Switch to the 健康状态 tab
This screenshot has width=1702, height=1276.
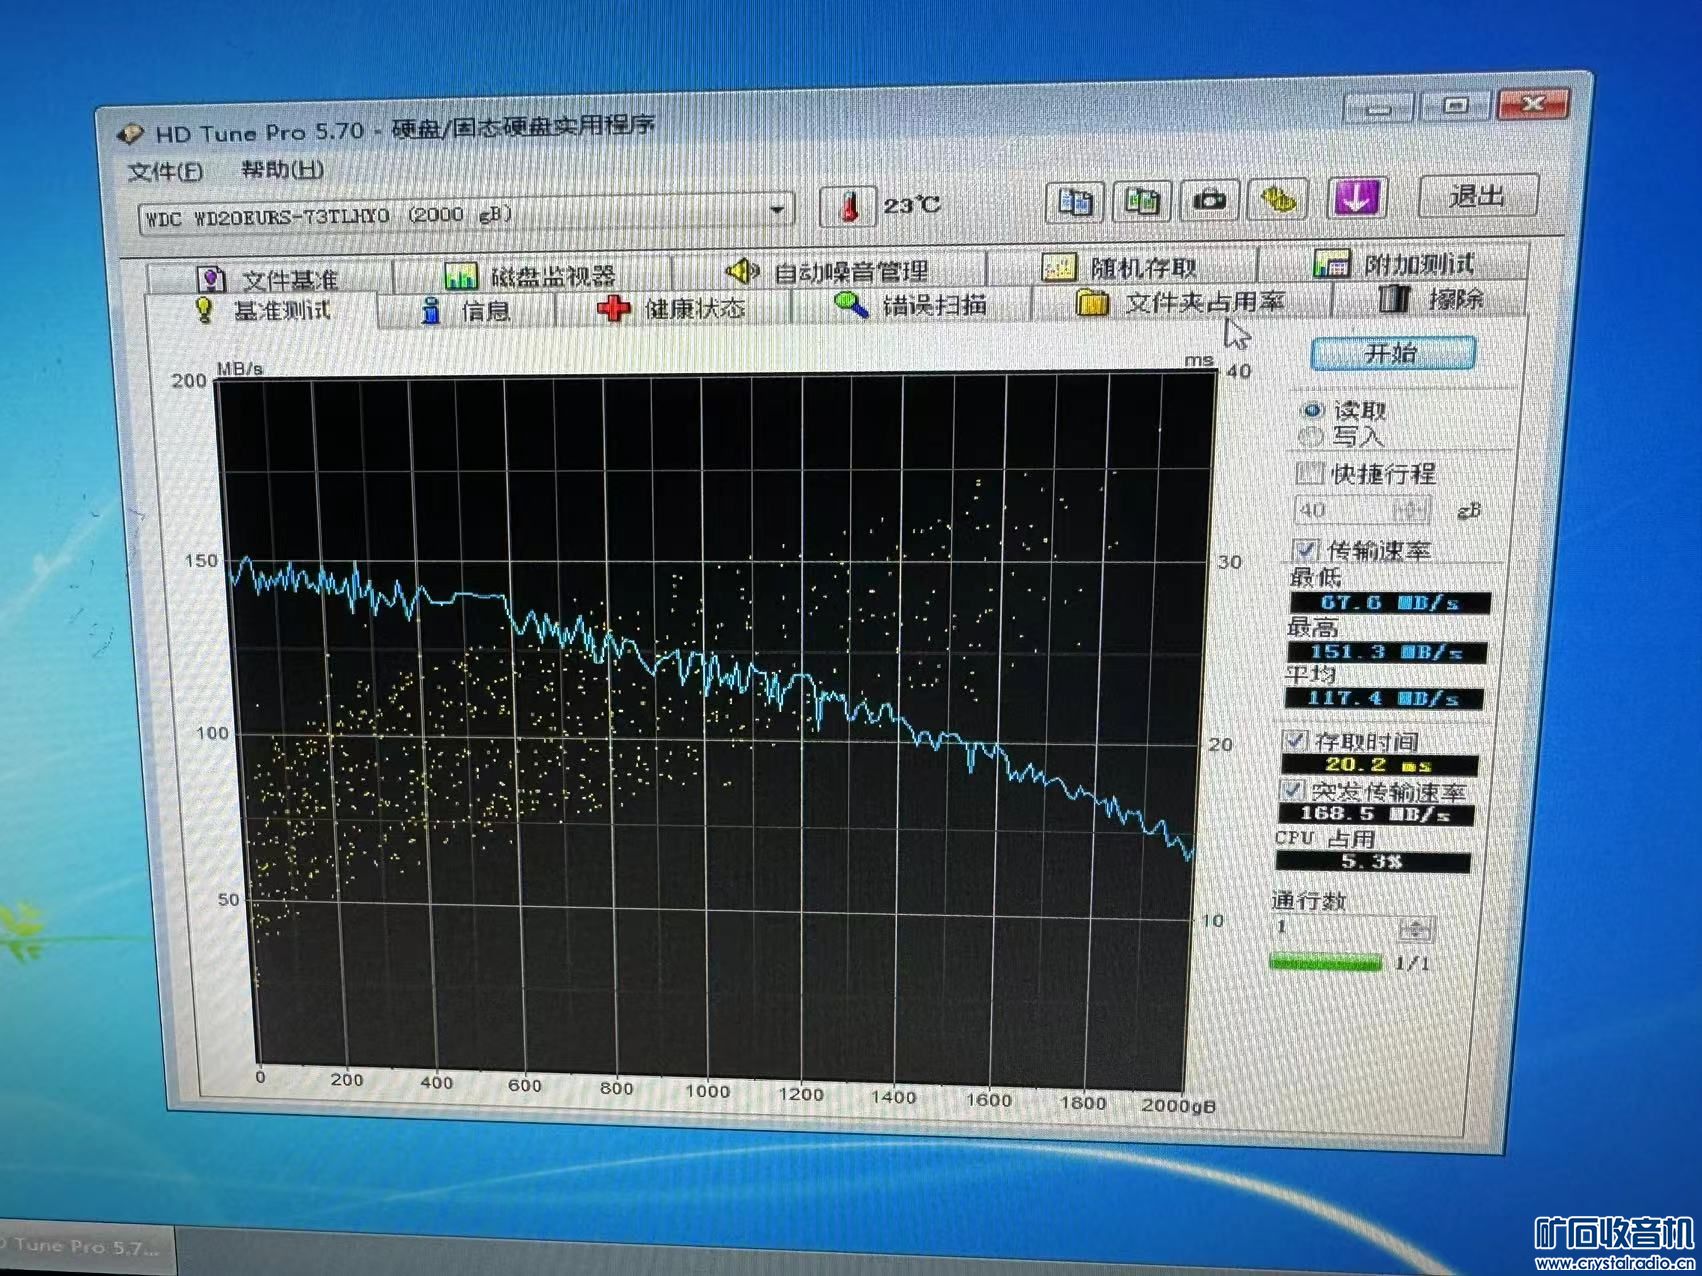tap(673, 308)
